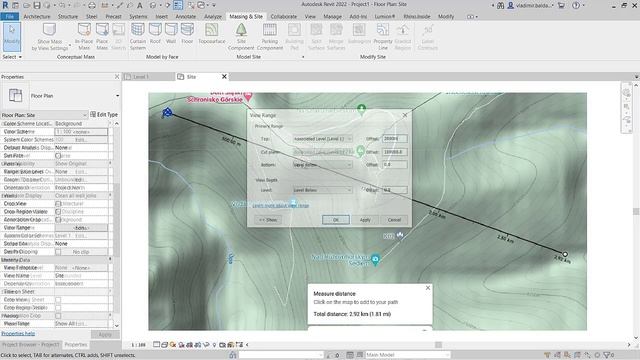Select the Wall by face tool
The width and height of the screenshot is (640, 360).
[x=171, y=33]
